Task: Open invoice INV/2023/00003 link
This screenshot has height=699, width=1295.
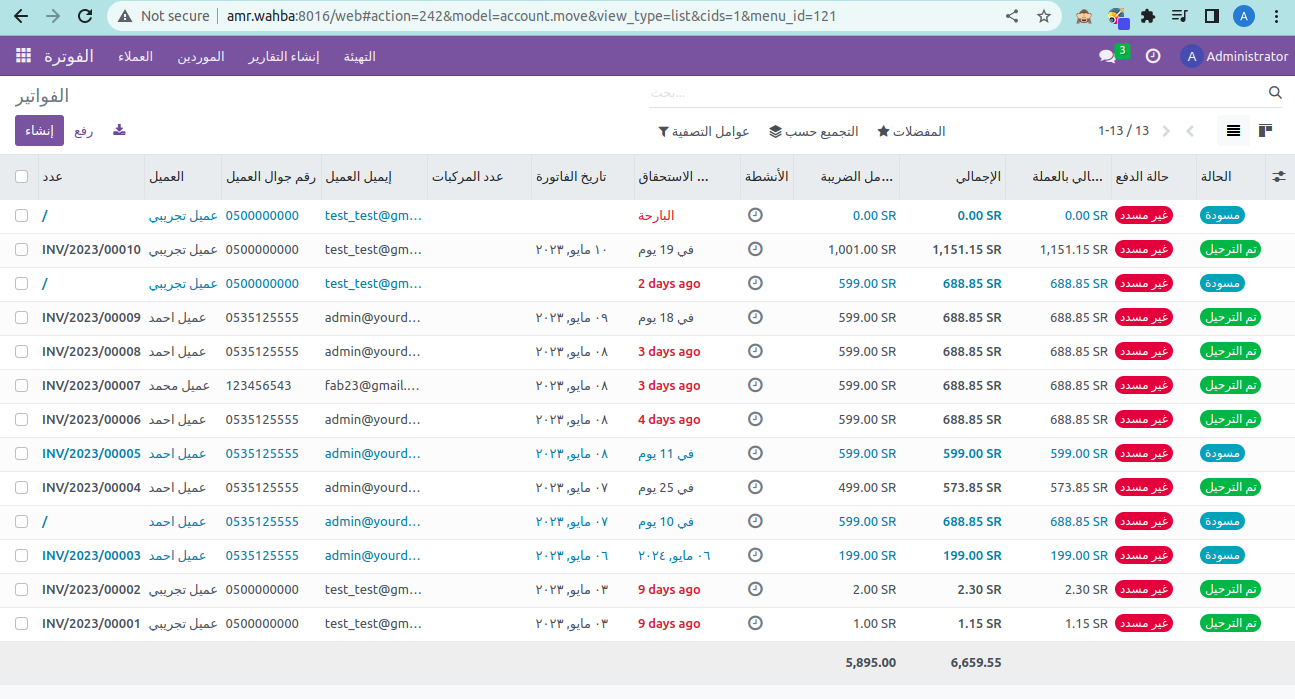Action: coord(91,555)
